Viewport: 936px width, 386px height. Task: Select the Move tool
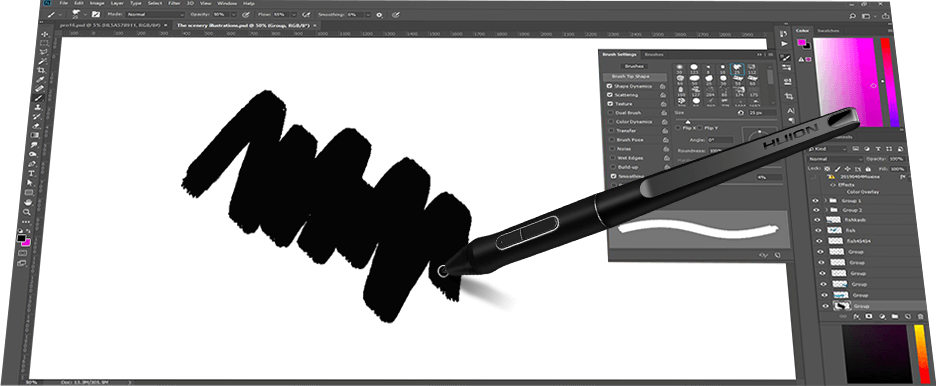(45, 34)
